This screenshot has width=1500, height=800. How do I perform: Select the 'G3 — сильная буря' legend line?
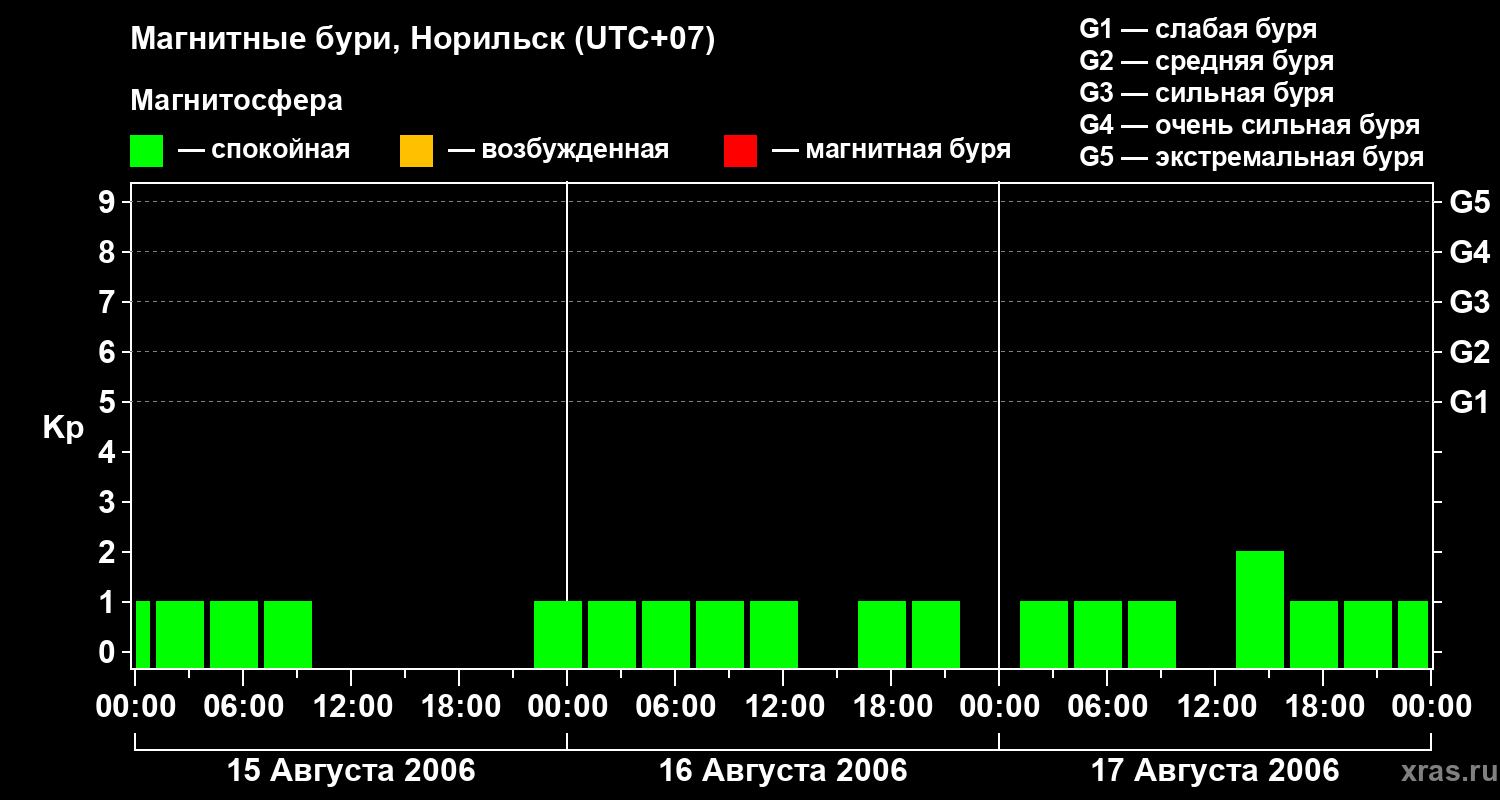(1206, 93)
